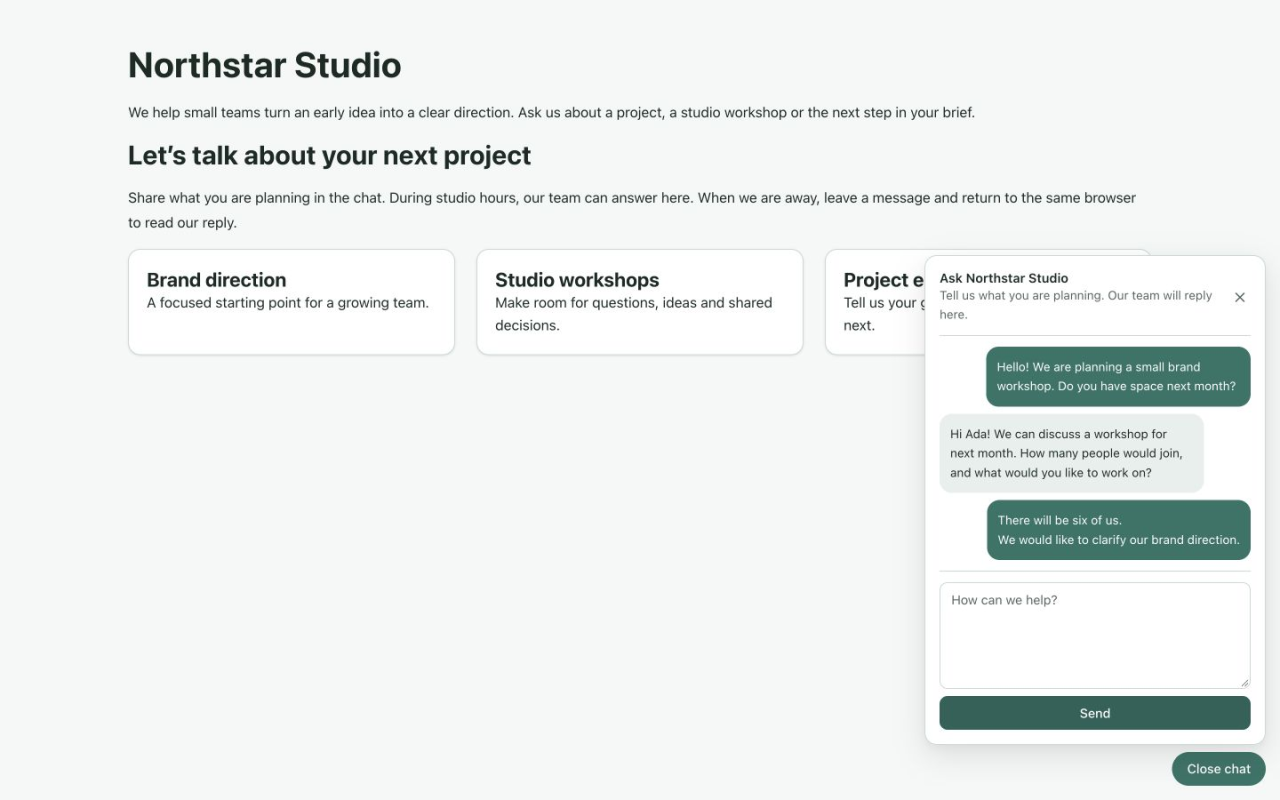The width and height of the screenshot is (1280, 800).
Task: Click the 'How can we help?' message box
Action: pos(1095,635)
